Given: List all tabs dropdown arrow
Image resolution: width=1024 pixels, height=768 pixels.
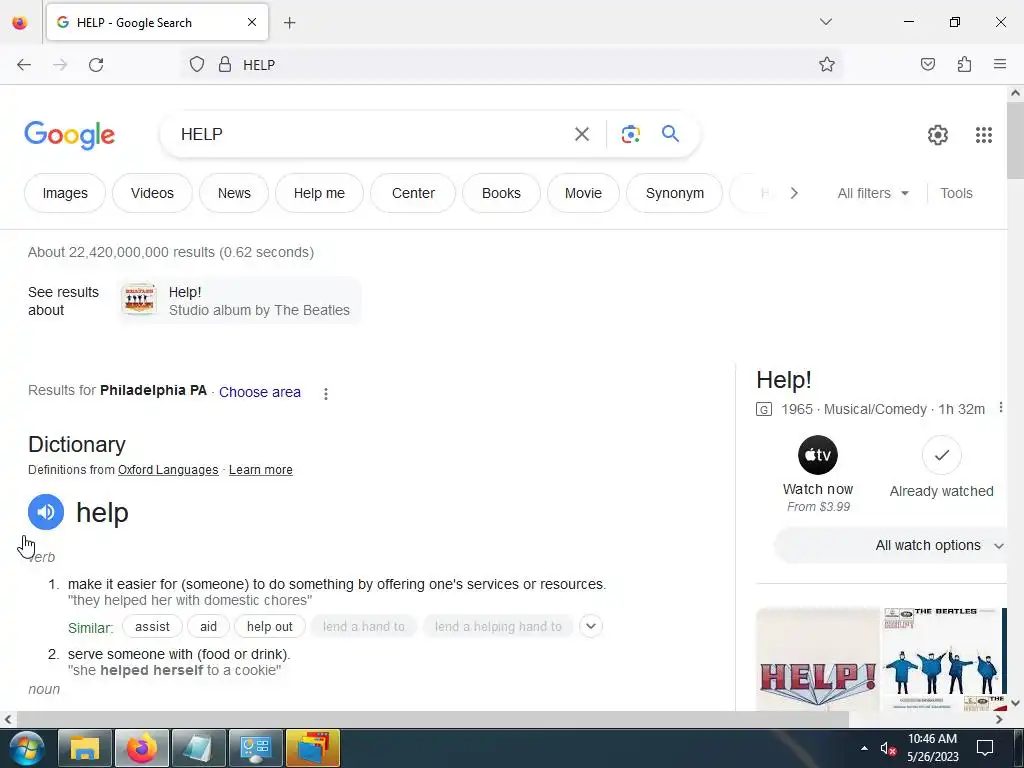Looking at the screenshot, I should (825, 22).
